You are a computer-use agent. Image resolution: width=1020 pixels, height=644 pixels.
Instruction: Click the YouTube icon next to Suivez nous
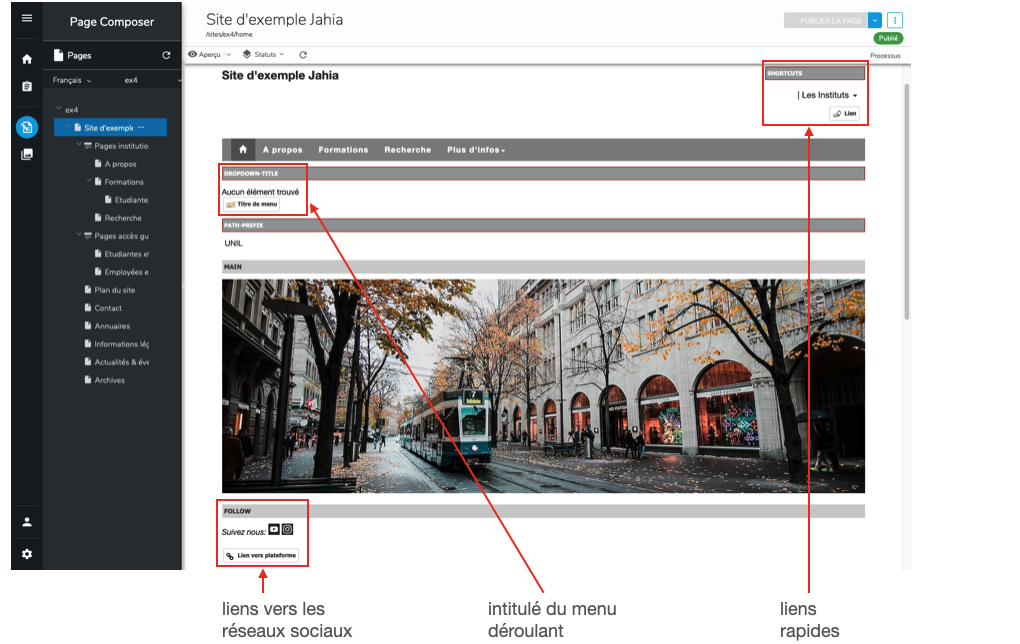click(274, 530)
